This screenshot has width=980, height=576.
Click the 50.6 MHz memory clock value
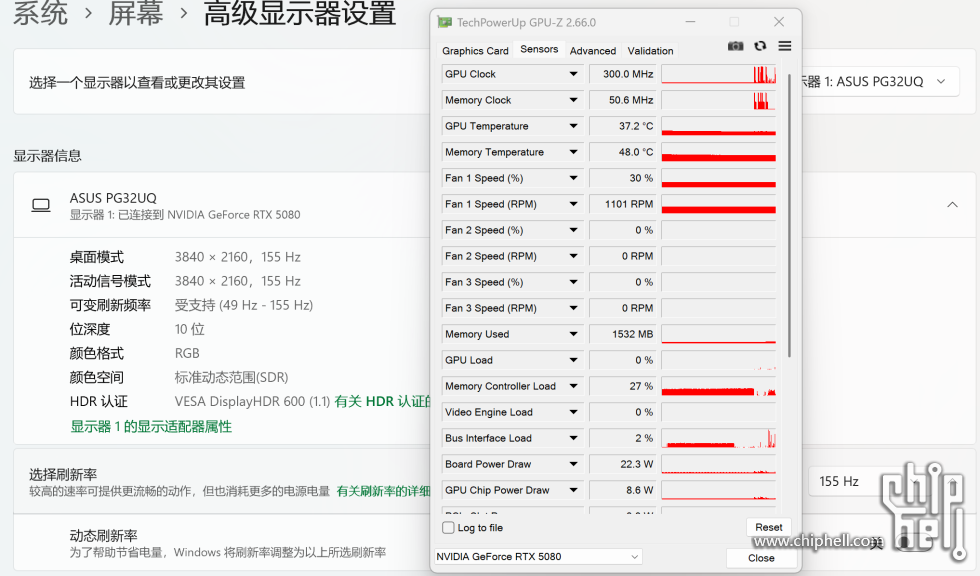tap(622, 100)
